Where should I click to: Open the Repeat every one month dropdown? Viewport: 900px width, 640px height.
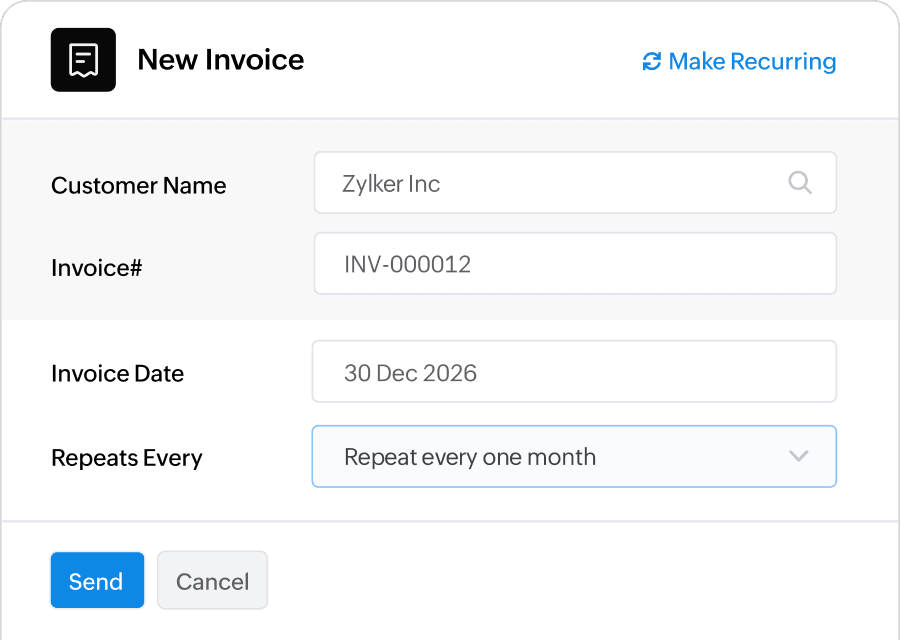pyautogui.click(x=574, y=456)
